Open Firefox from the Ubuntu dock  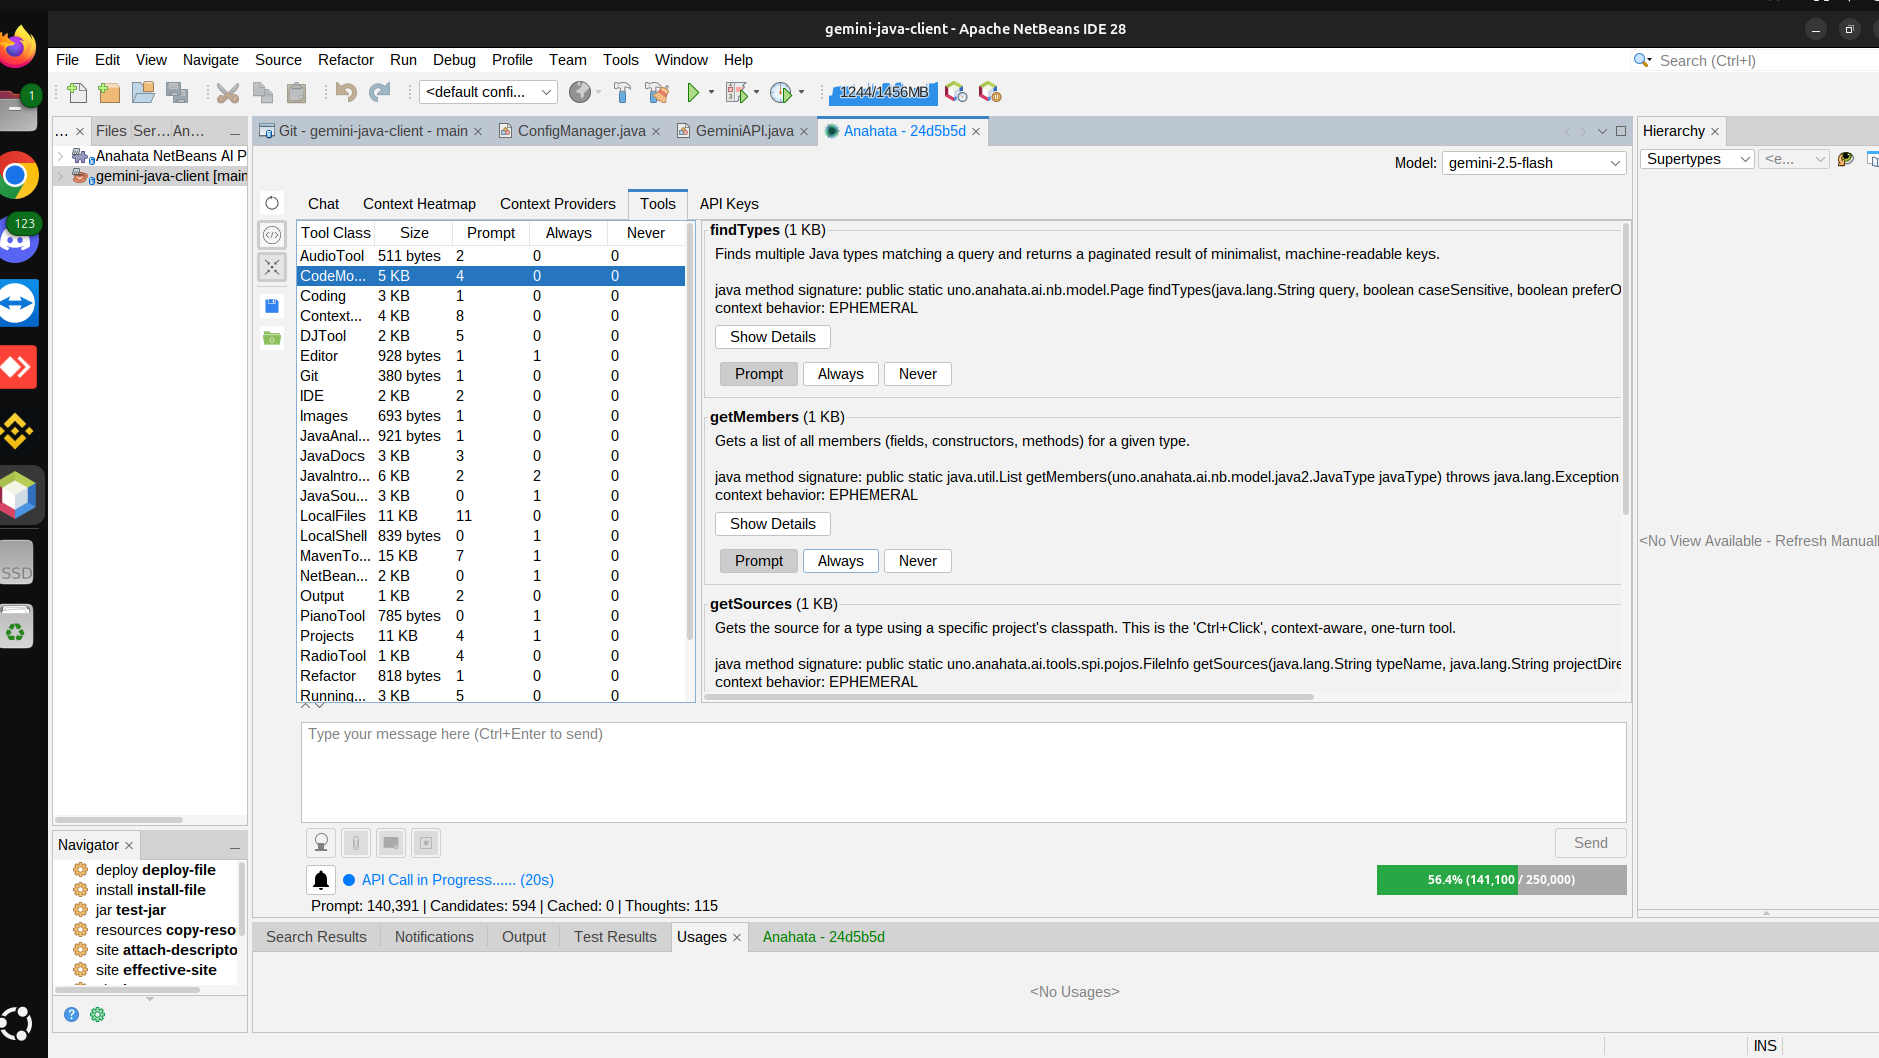[x=18, y=47]
